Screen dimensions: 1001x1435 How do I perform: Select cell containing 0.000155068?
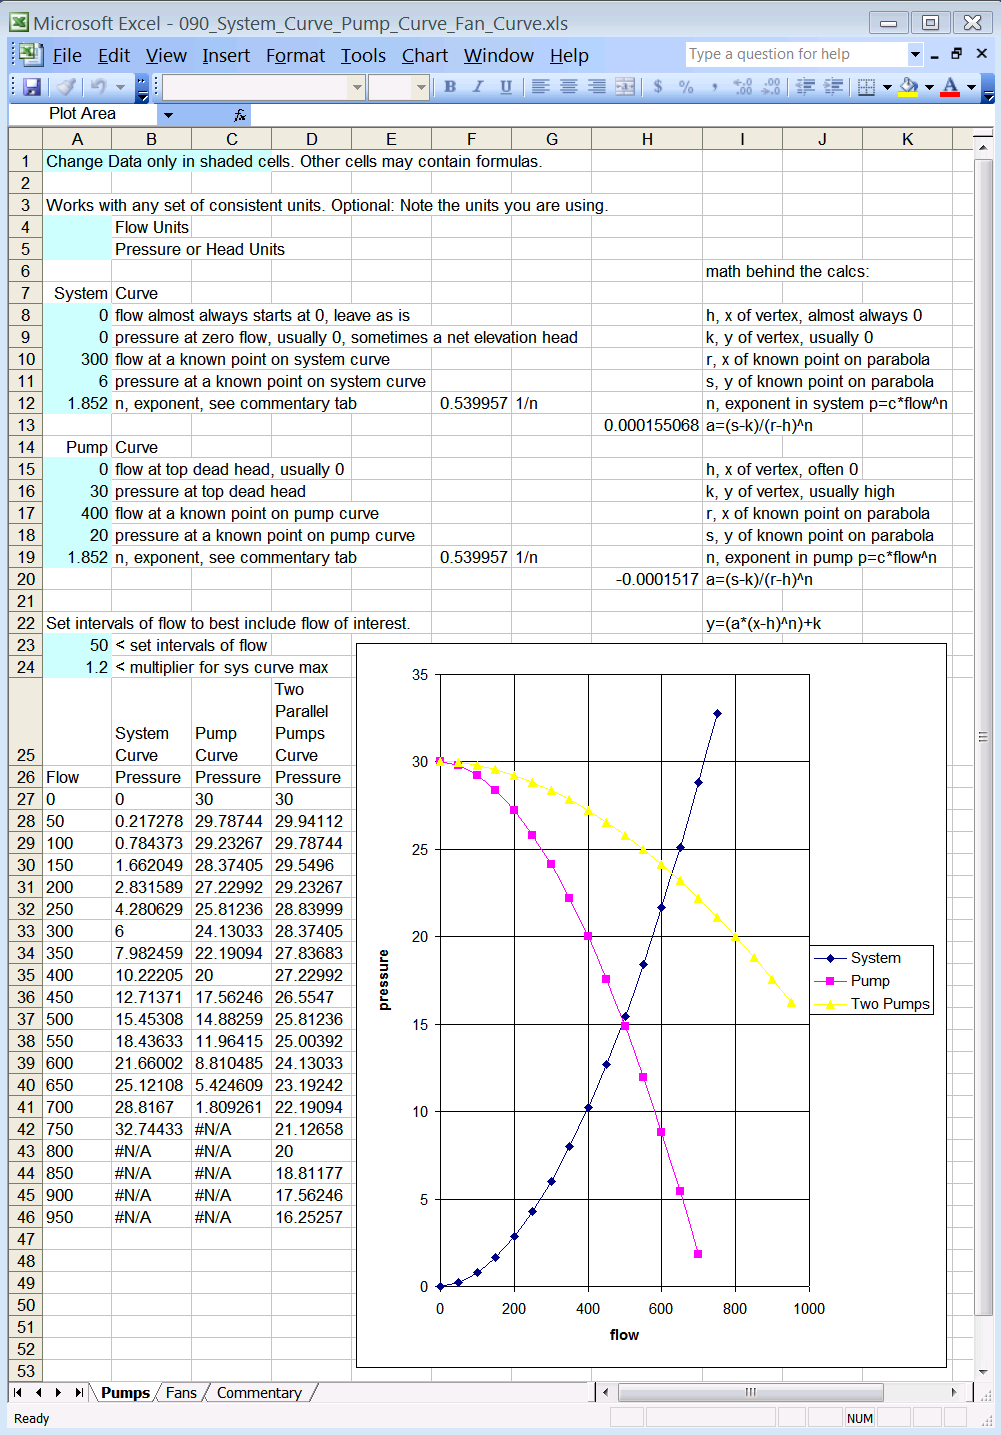click(x=647, y=425)
